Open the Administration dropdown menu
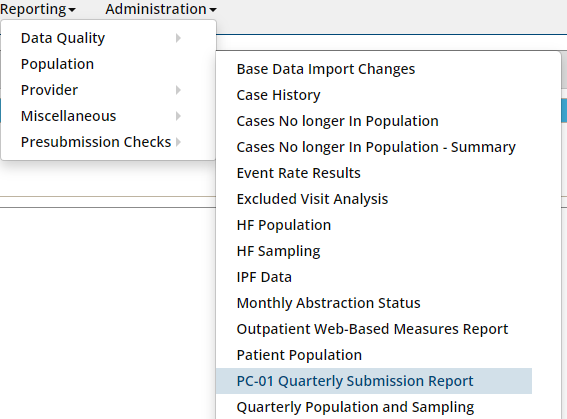This screenshot has height=419, width=567. 161,9
